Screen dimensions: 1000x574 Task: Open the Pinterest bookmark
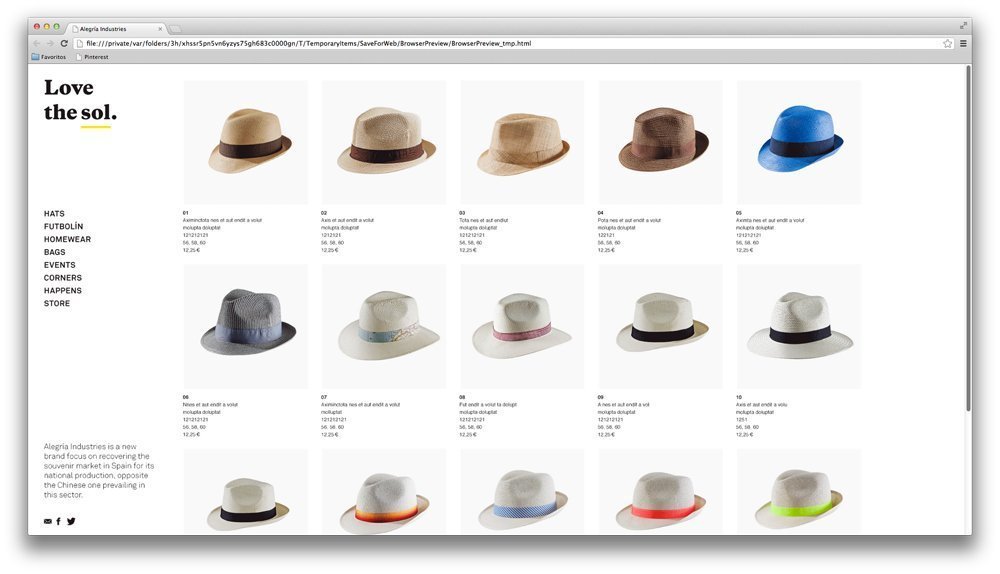[92, 57]
